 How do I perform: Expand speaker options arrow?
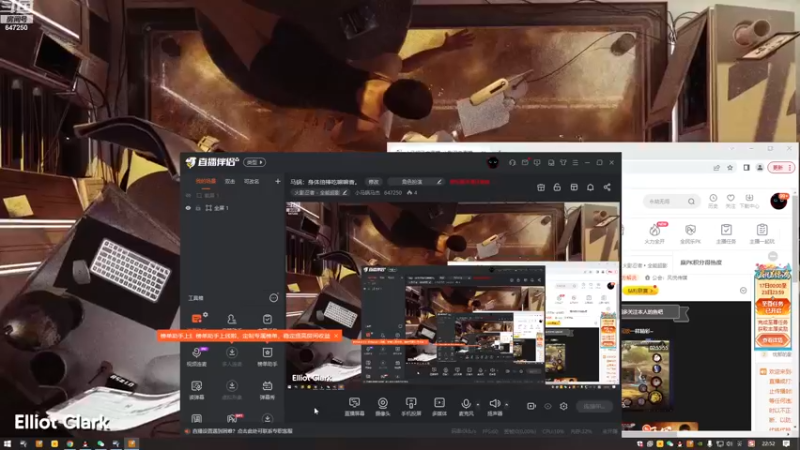507,405
